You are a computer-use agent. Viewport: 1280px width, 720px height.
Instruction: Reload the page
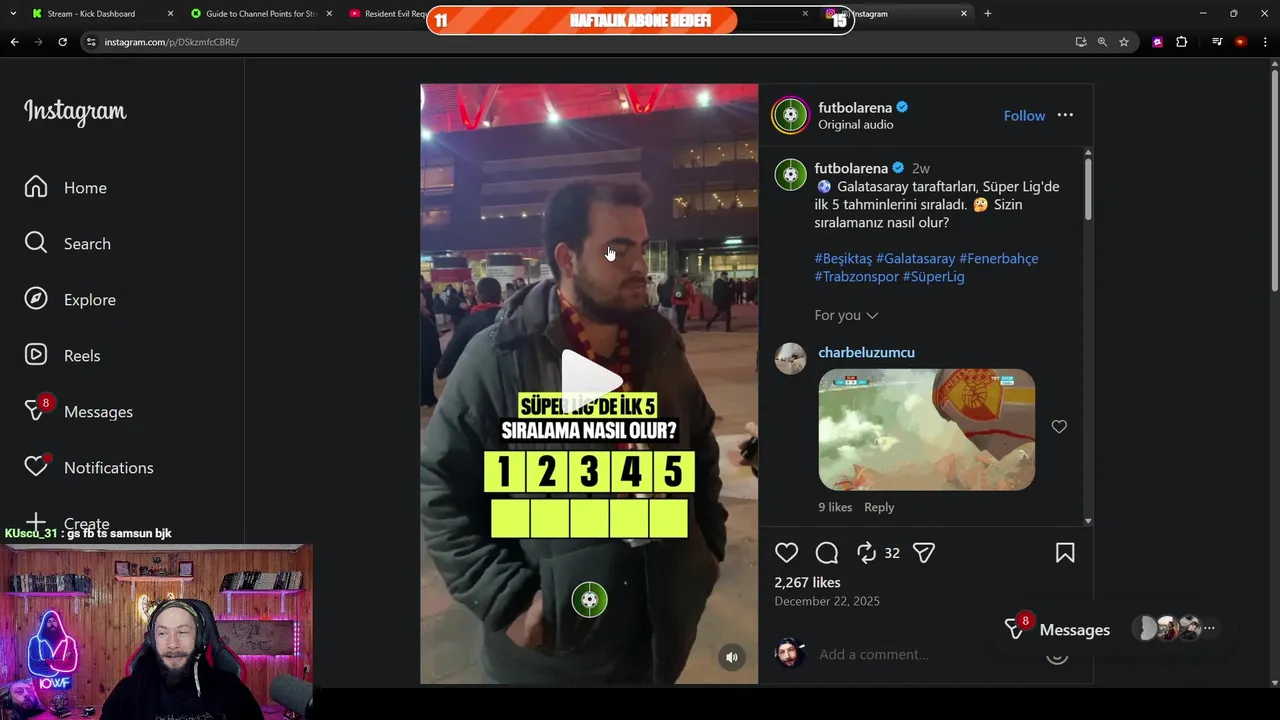(x=62, y=42)
